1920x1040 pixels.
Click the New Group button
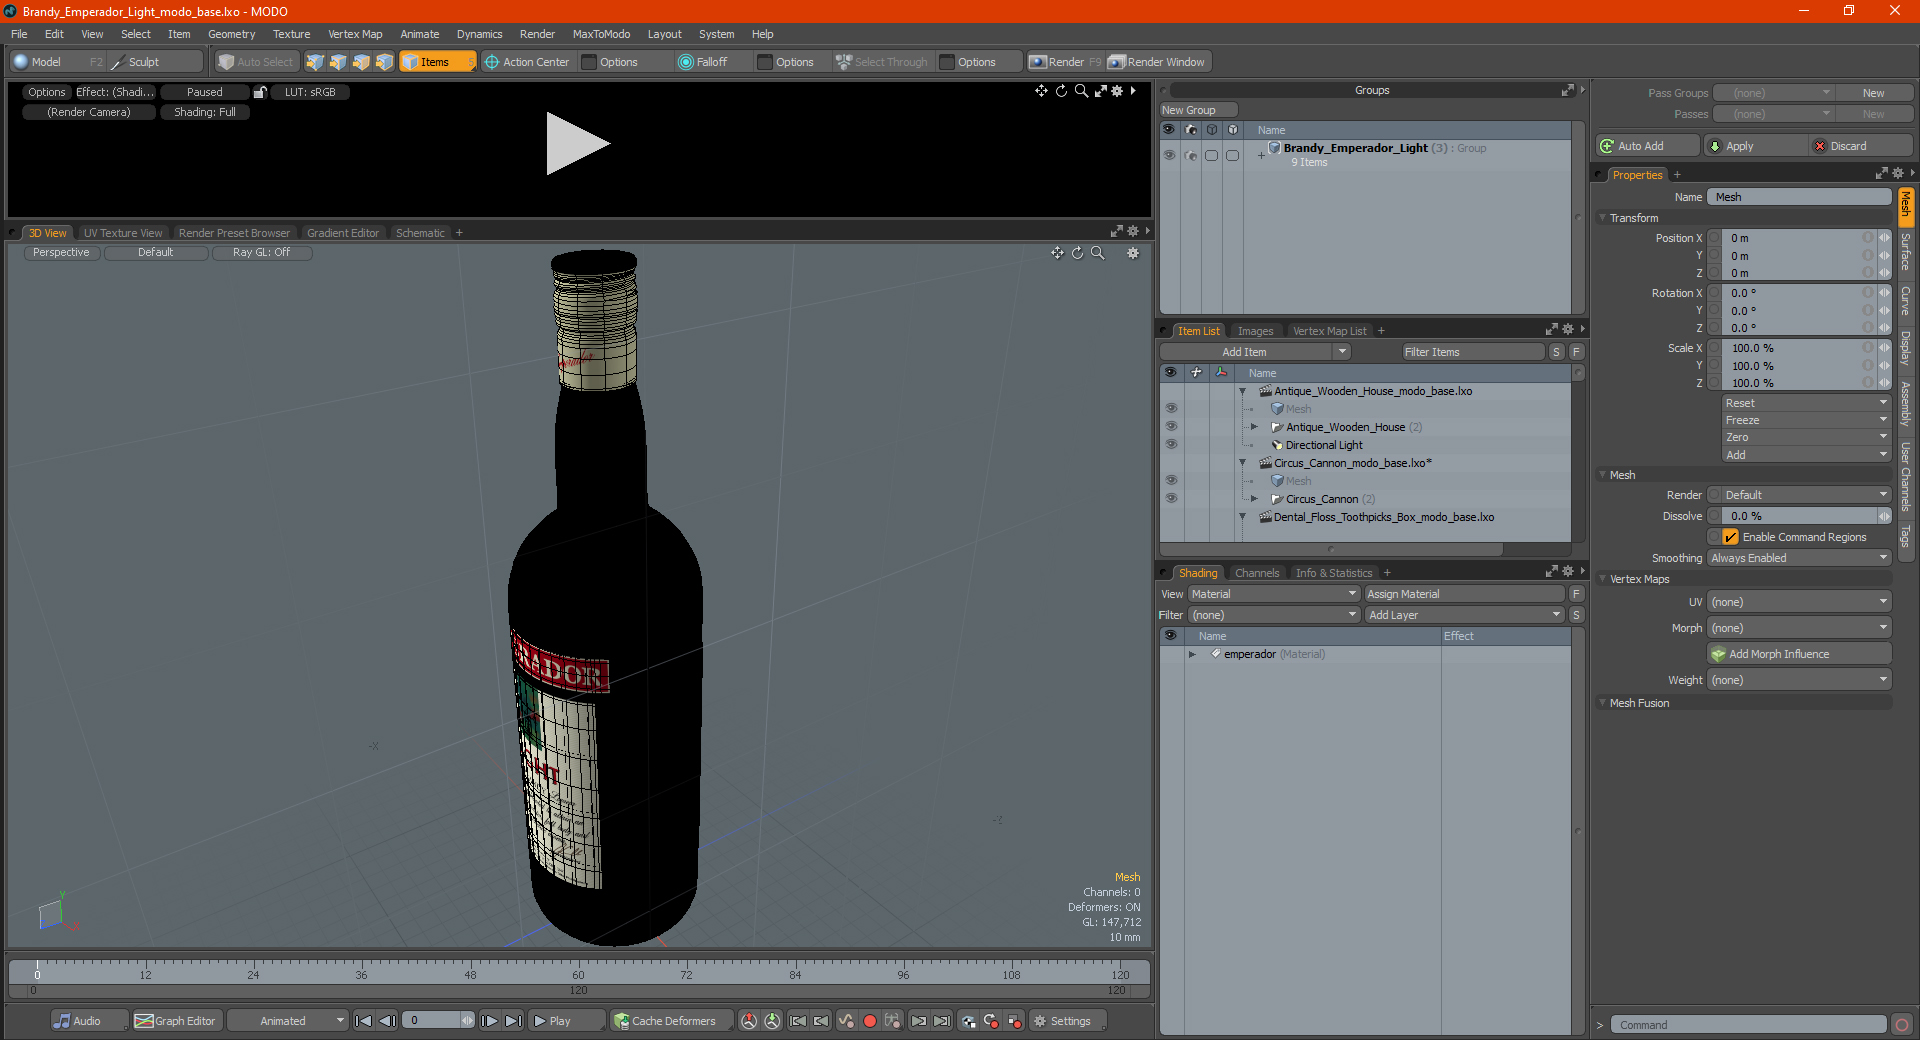coord(1197,110)
